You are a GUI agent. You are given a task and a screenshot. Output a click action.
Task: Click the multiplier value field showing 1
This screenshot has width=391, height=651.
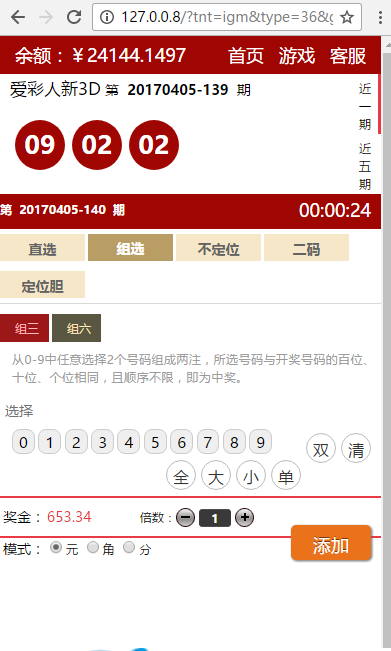(215, 518)
